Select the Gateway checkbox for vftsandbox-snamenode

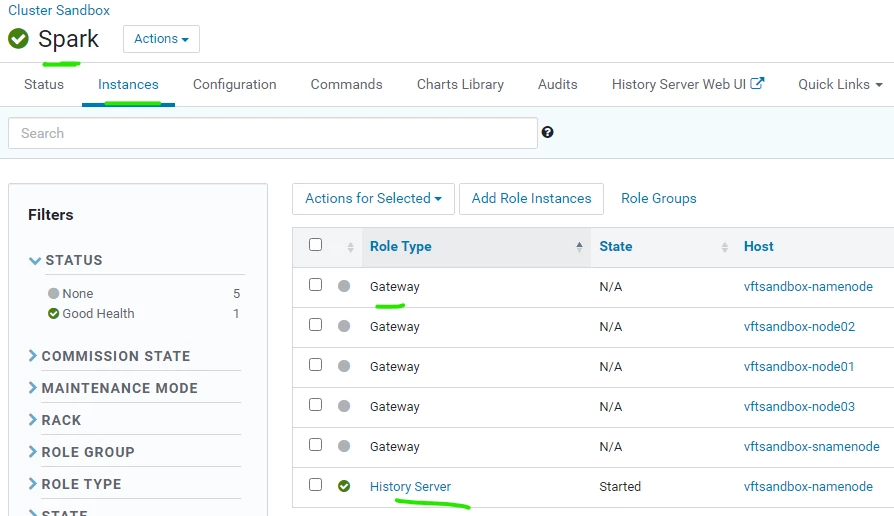(315, 444)
